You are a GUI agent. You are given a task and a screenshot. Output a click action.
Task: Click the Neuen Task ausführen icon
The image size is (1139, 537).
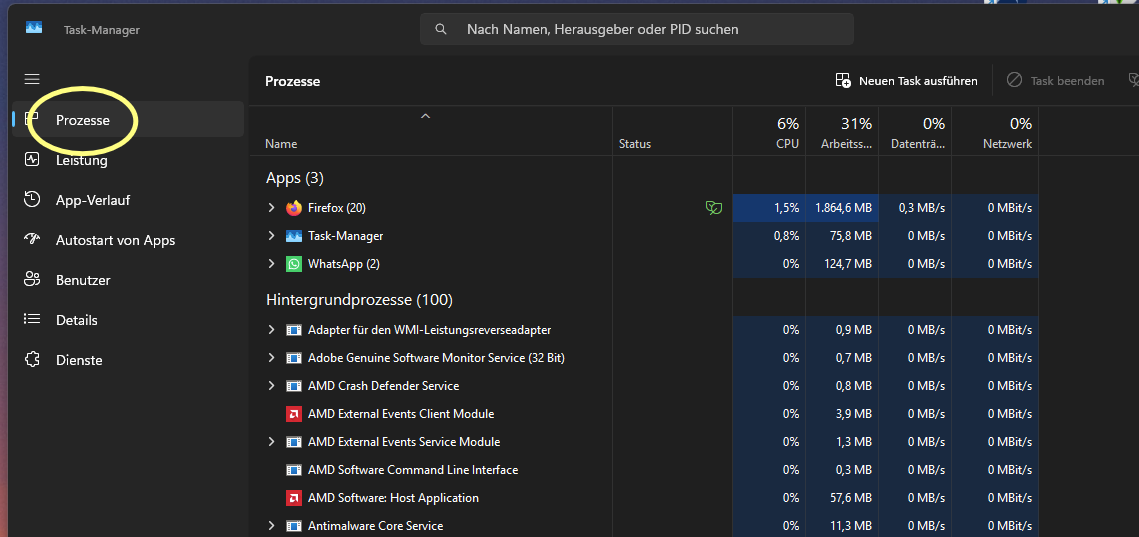click(843, 81)
